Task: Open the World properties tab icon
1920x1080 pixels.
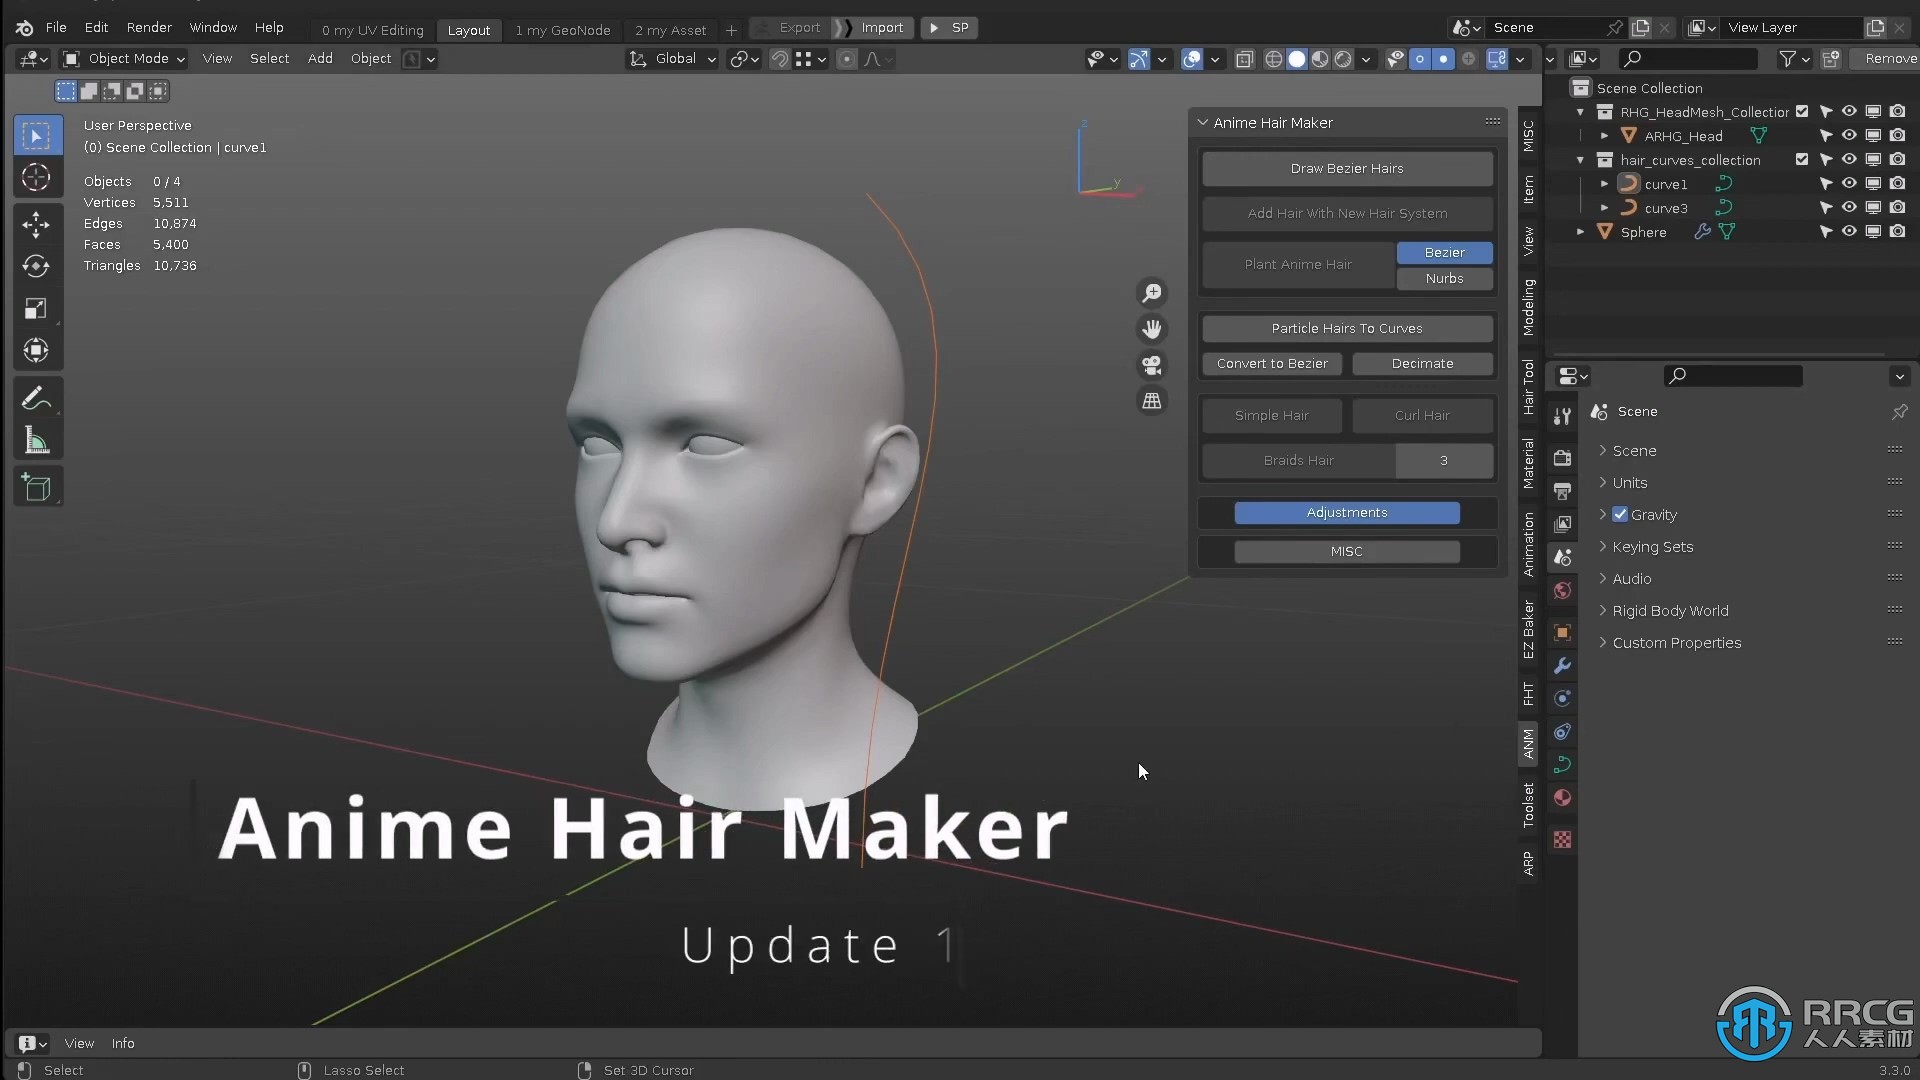Action: point(1562,591)
